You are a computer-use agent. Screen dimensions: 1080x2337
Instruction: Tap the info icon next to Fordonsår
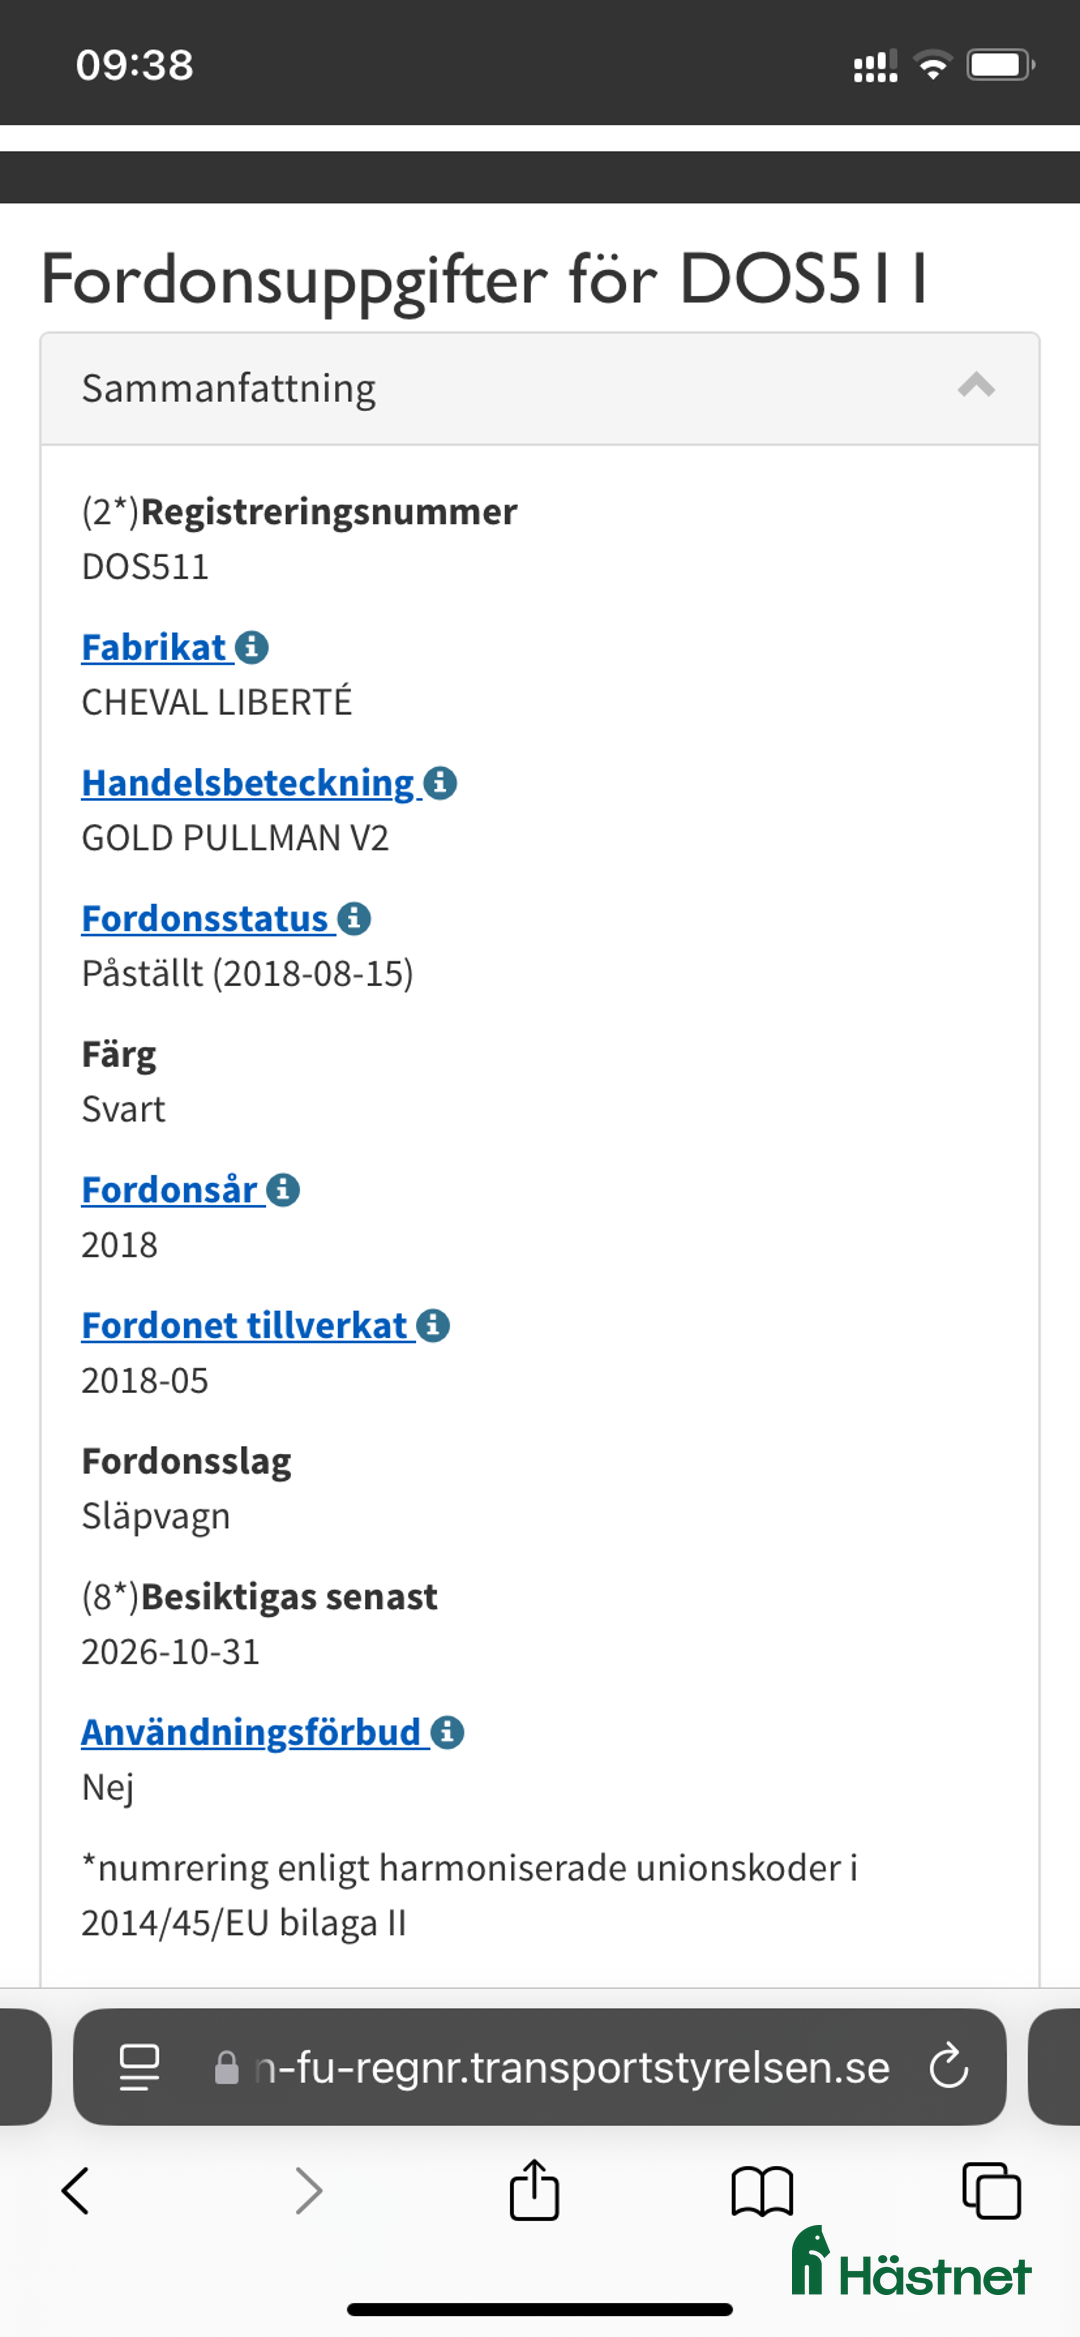point(281,1190)
